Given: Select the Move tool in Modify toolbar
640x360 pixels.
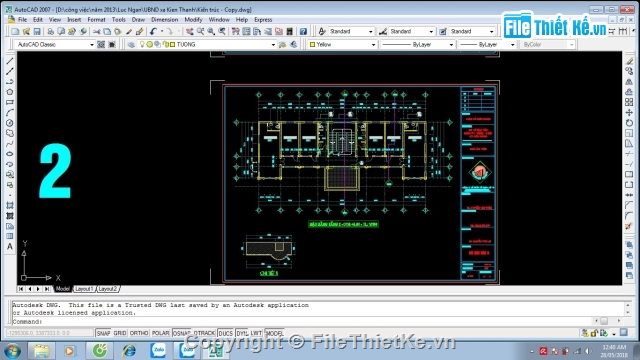Looking at the screenshot, I should [629, 112].
